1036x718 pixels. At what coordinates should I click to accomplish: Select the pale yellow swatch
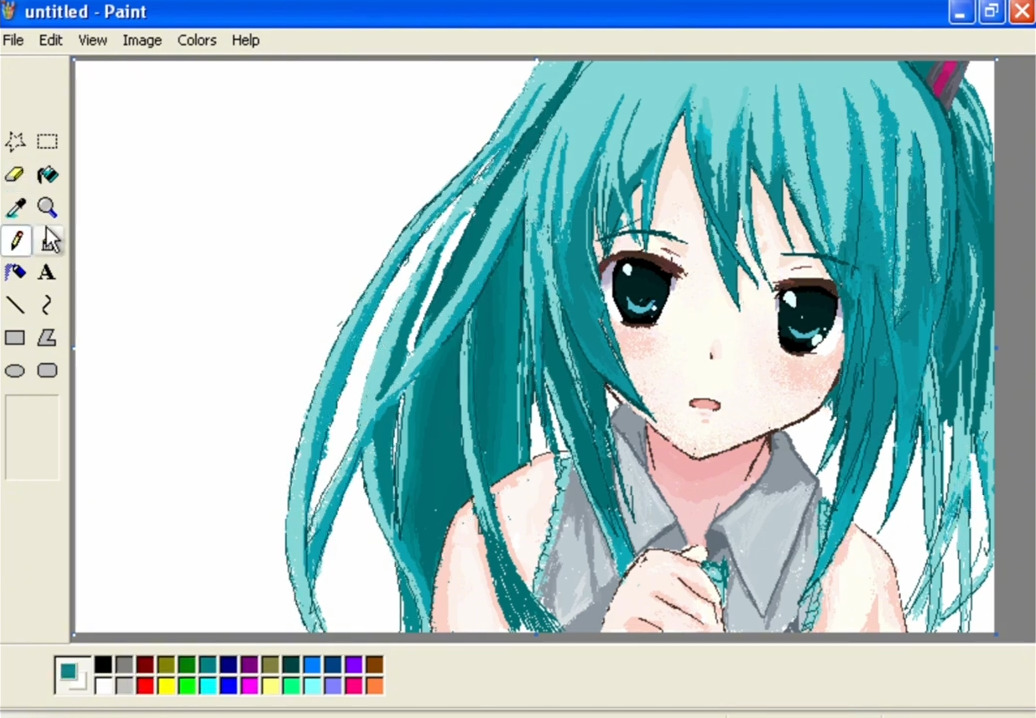pos(270,686)
